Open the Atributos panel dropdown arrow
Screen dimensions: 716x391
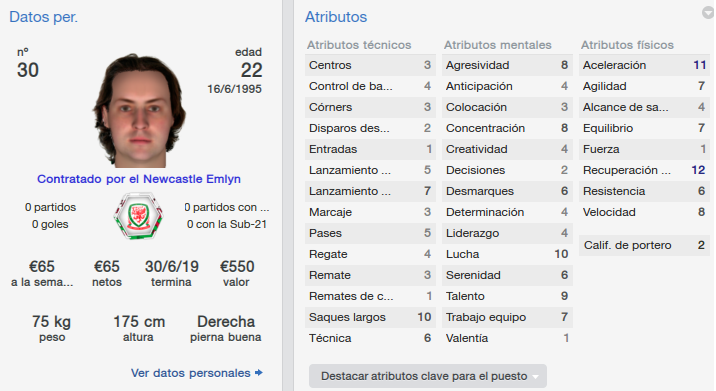(708, 13)
